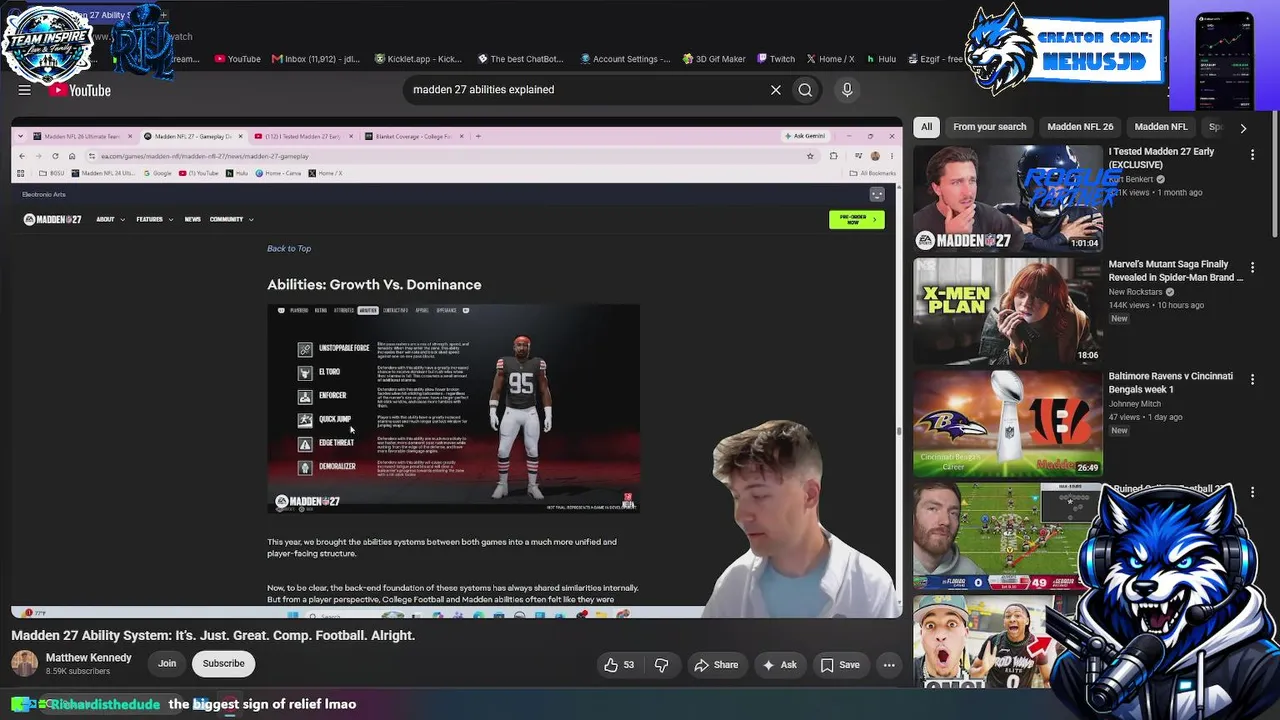1280x720 pixels.
Task: Open 'Baltimore Ravens v Cincinnati Bengals week 1' title
Action: [x=1170, y=383]
